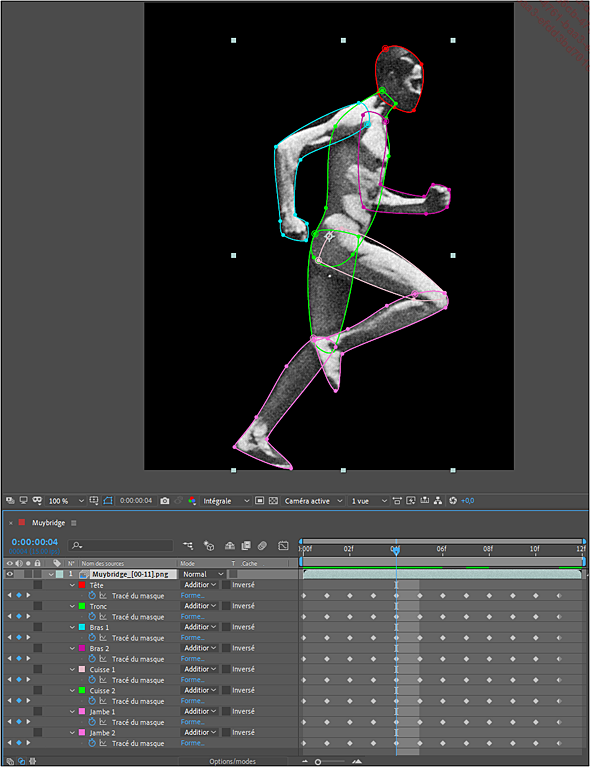Select the Muybridge composition tab
Screen dimensions: 590x767
pyautogui.click(x=48, y=523)
